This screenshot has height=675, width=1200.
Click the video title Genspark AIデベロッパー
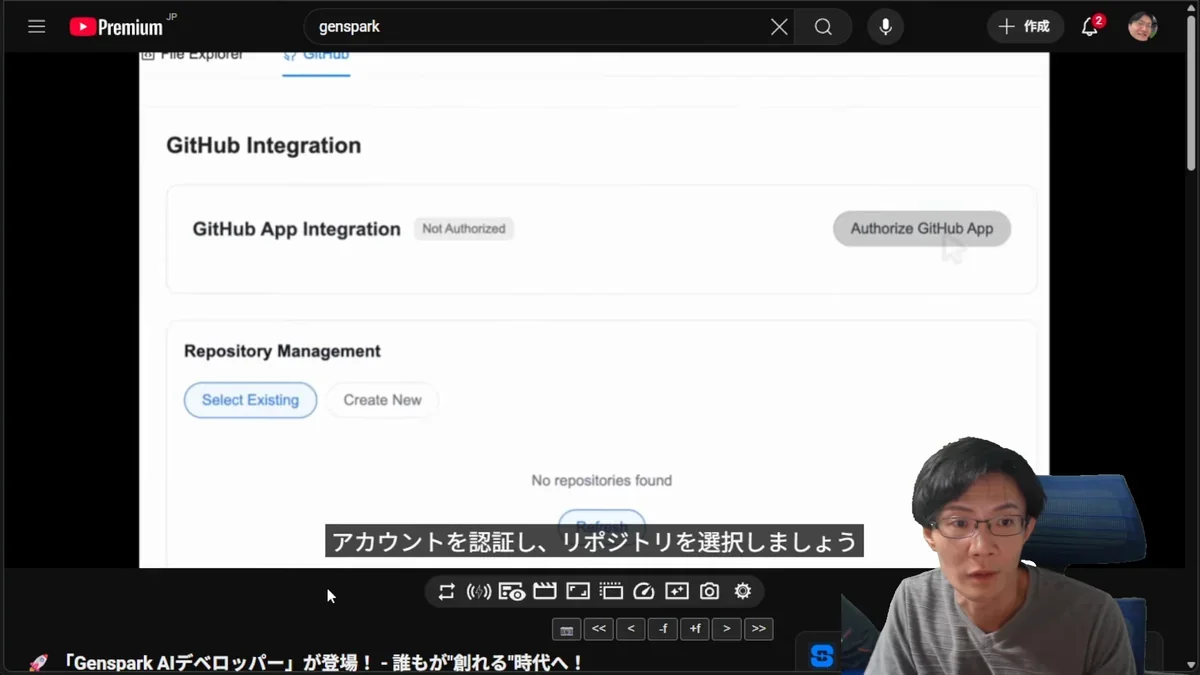(322, 663)
